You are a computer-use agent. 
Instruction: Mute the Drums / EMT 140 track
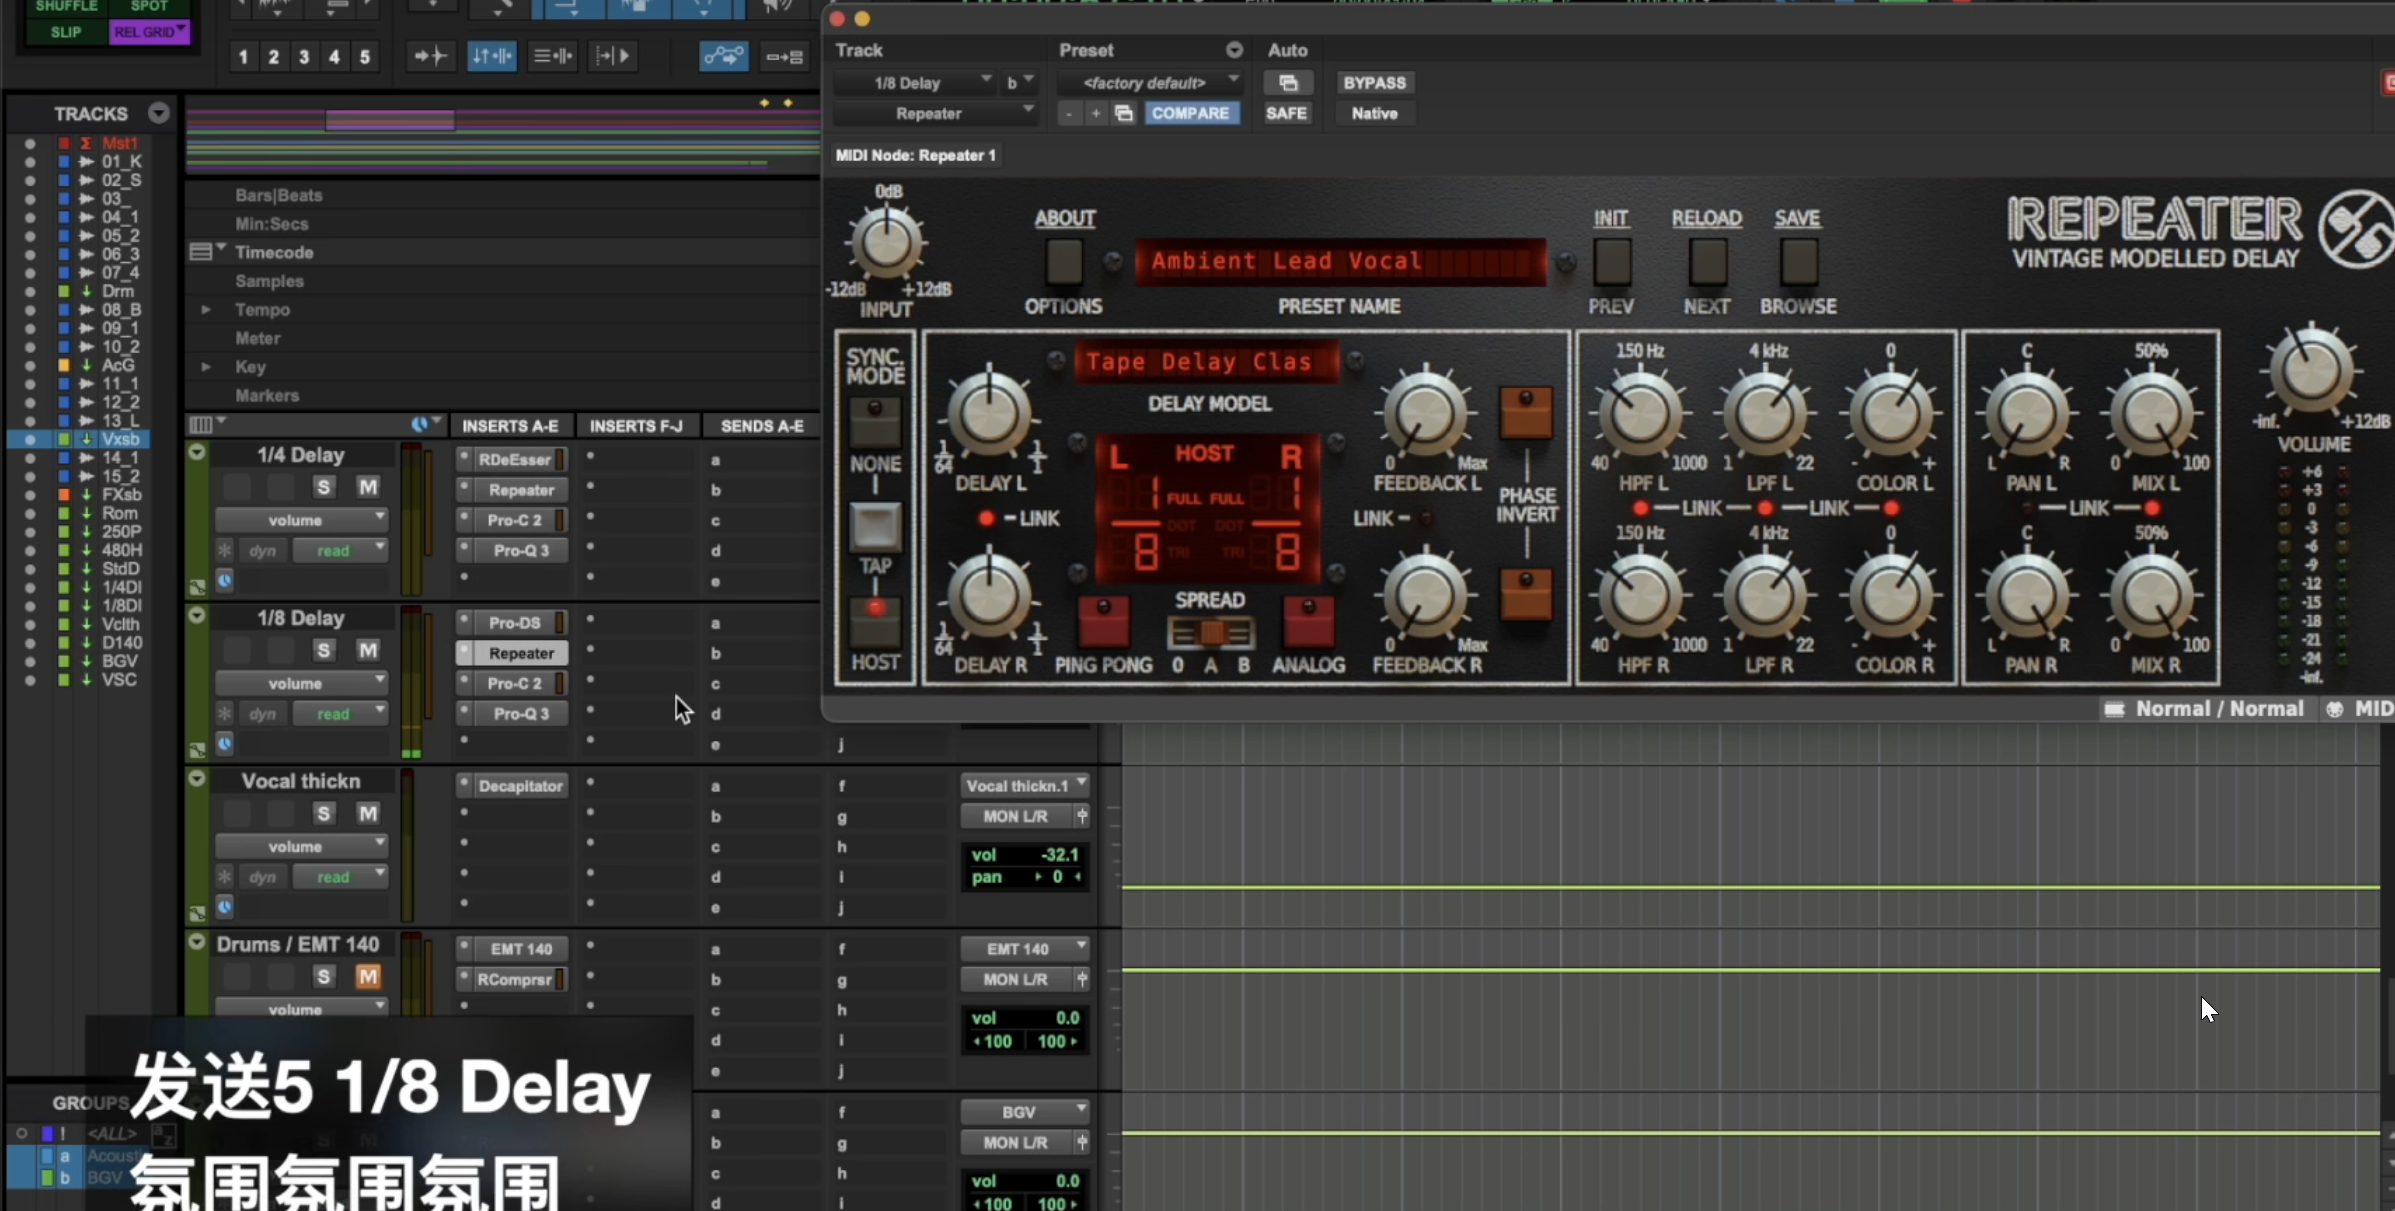[368, 976]
